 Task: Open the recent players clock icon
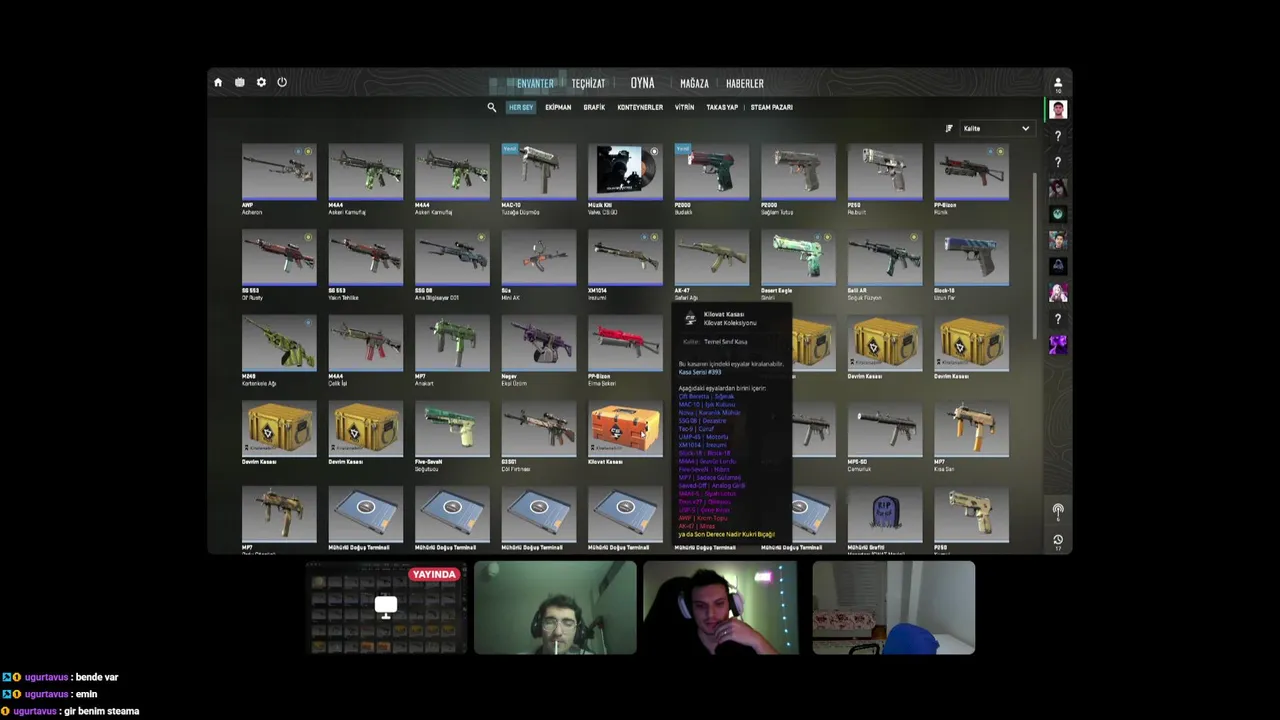1058,540
